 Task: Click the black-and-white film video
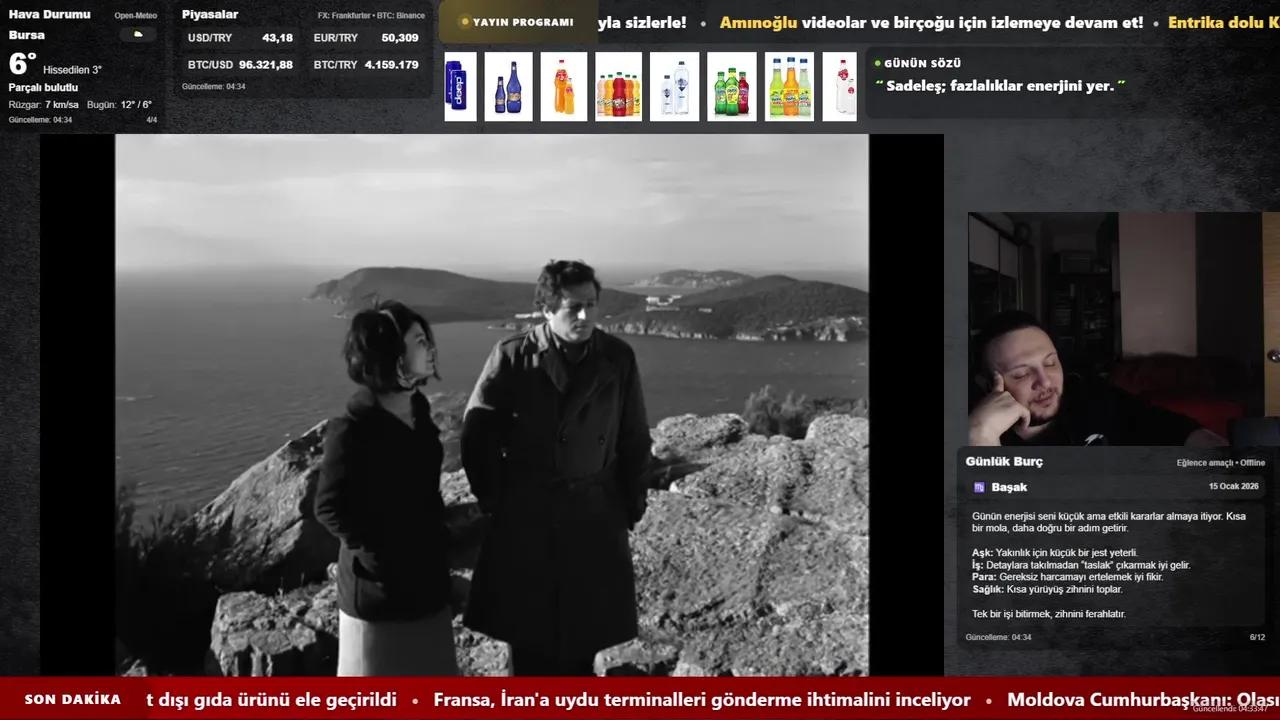(x=492, y=405)
